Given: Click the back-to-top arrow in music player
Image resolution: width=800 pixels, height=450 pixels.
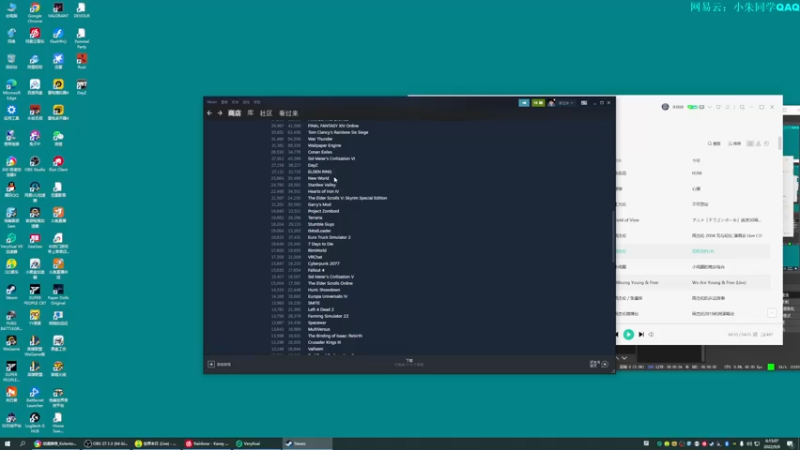Looking at the screenshot, I should pyautogui.click(x=772, y=313).
